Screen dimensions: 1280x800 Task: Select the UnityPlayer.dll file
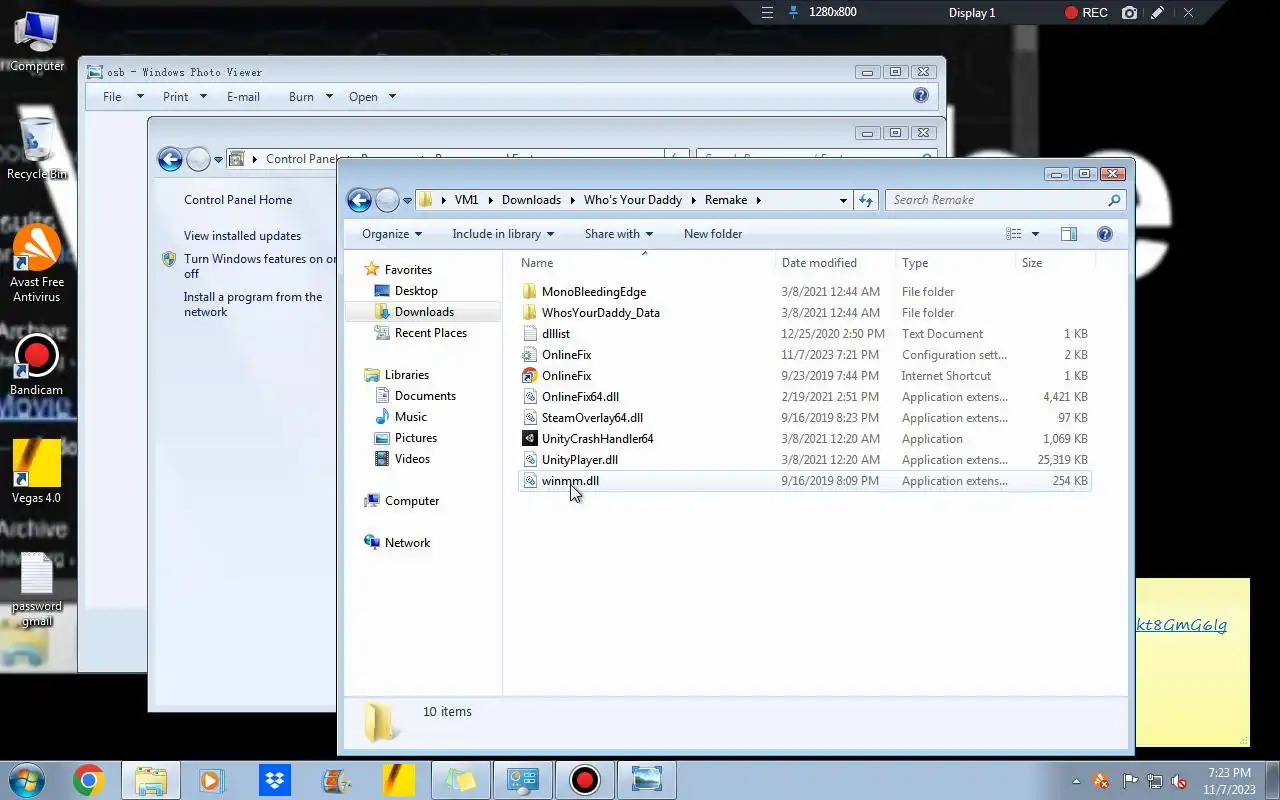(580, 460)
